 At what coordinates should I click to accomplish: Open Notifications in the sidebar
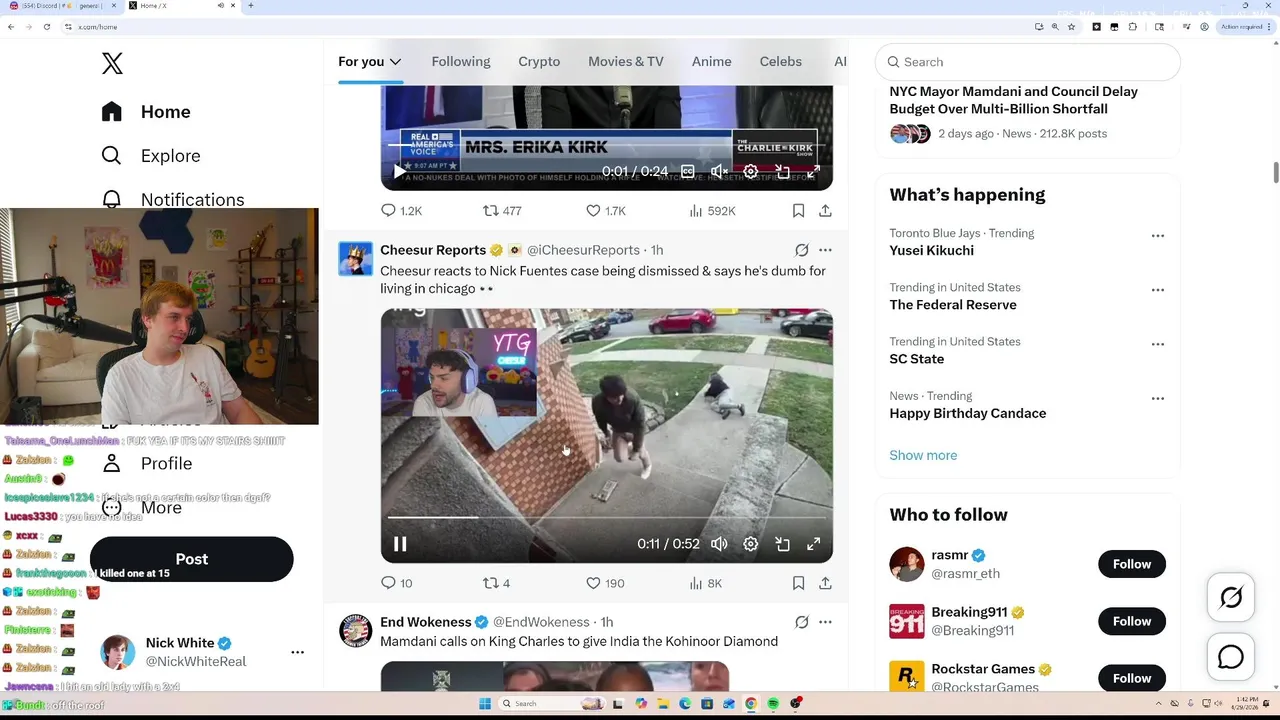(173, 199)
